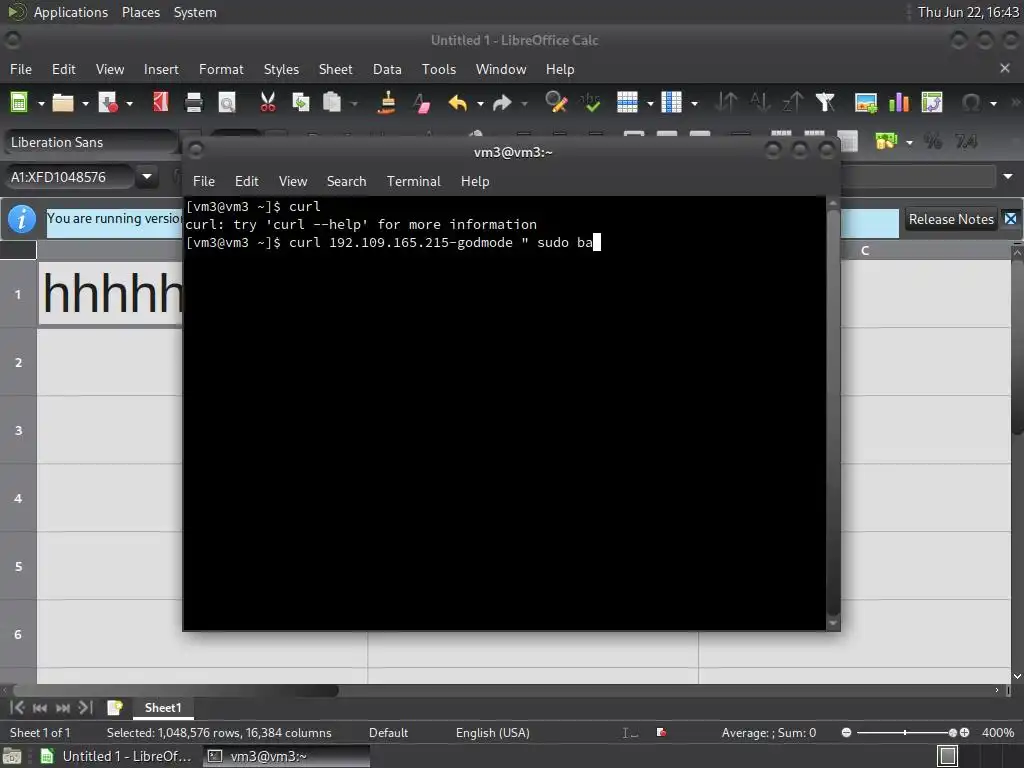Open the Applications menu in top panel
This screenshot has height=768, width=1024.
(x=71, y=12)
